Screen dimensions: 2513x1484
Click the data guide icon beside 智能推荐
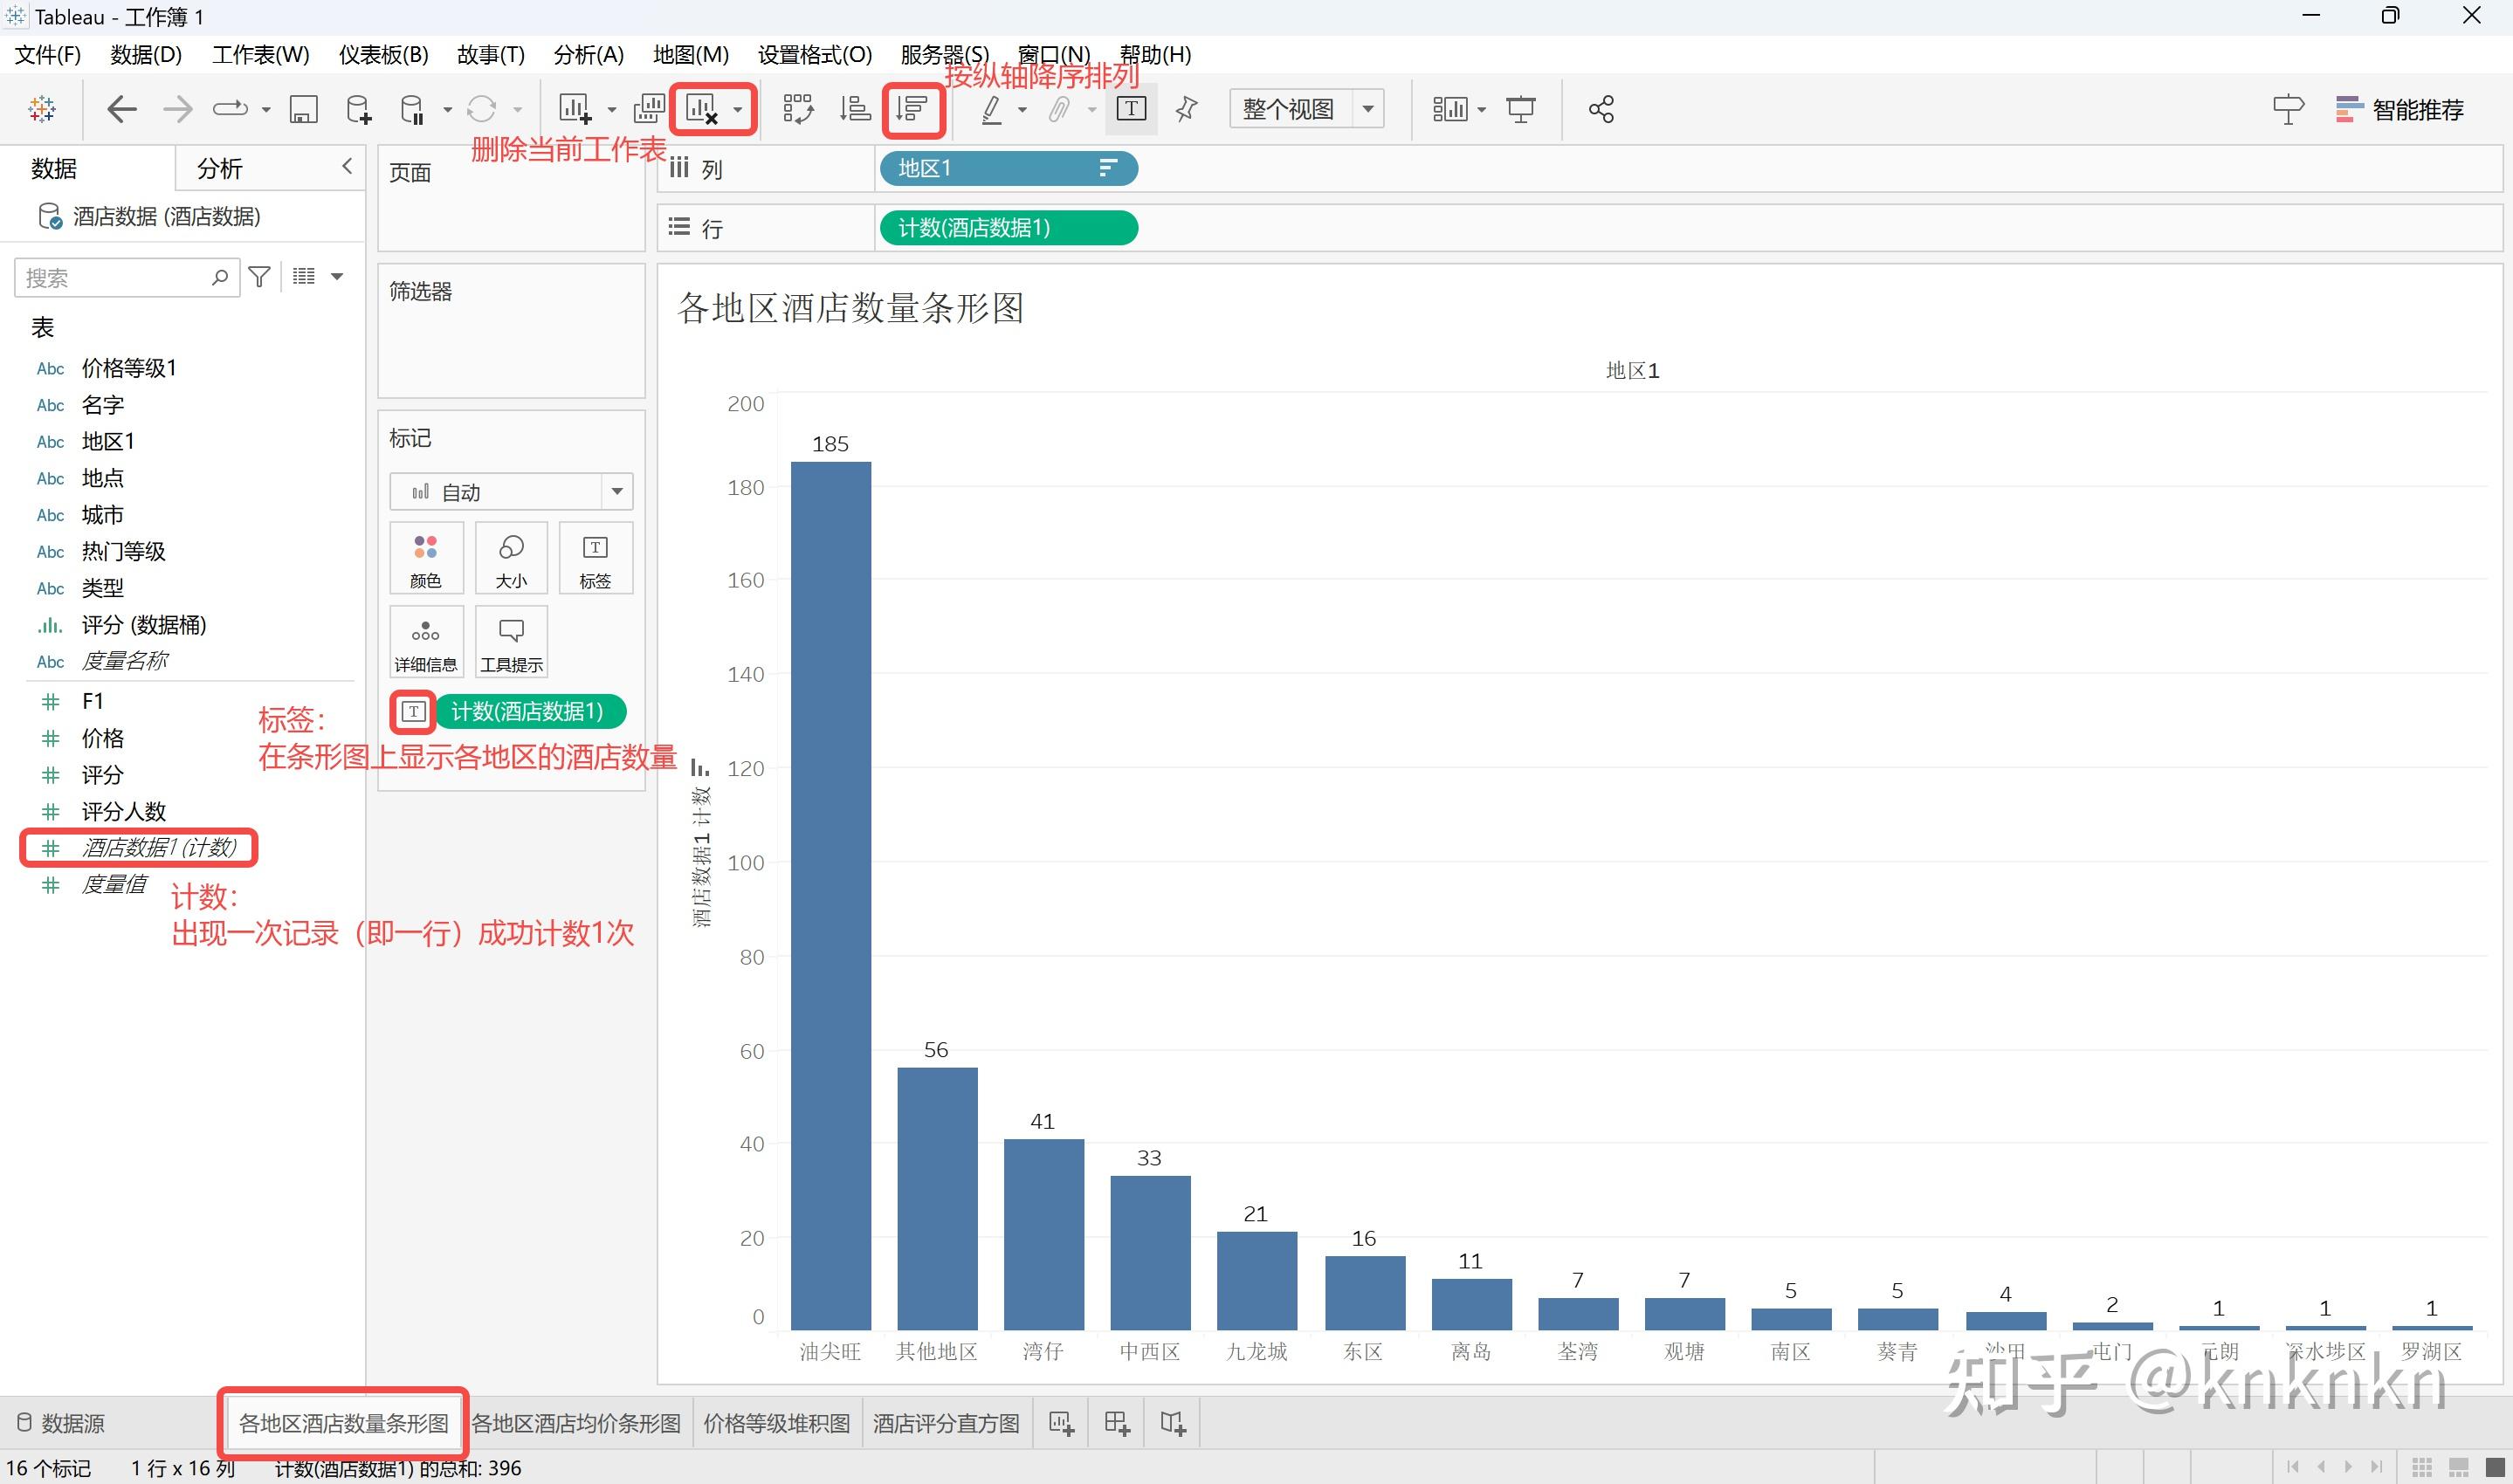tap(2288, 109)
